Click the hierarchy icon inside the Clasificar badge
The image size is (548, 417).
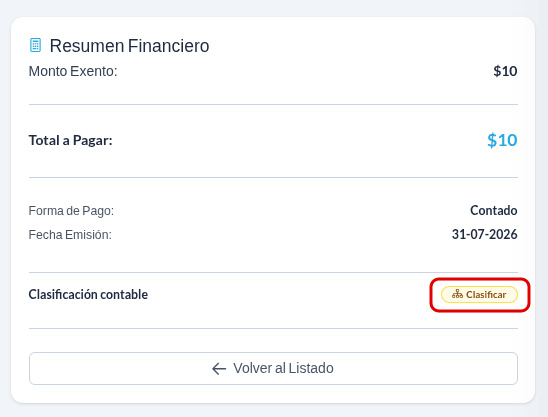coord(457,294)
